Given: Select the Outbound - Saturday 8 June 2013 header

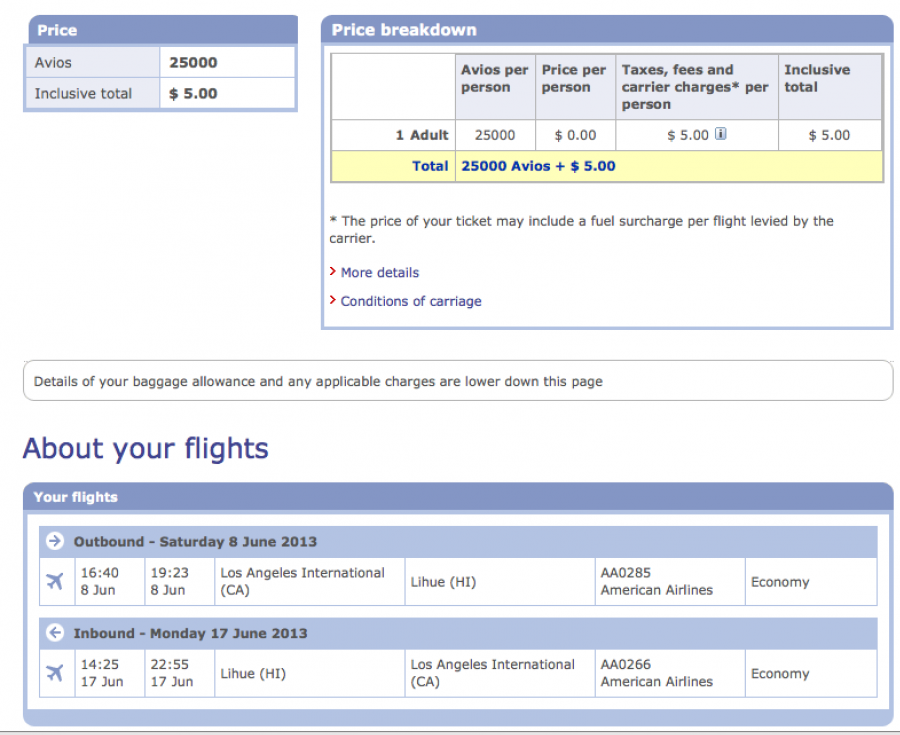Looking at the screenshot, I should tap(458, 542).
